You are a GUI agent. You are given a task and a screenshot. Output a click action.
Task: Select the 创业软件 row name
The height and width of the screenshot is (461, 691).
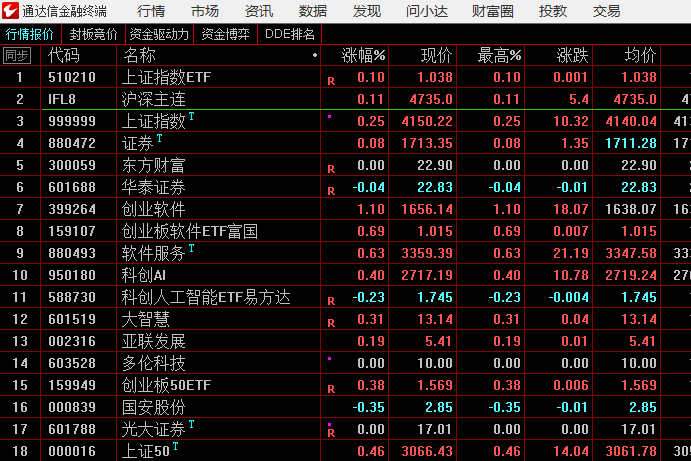[153, 209]
